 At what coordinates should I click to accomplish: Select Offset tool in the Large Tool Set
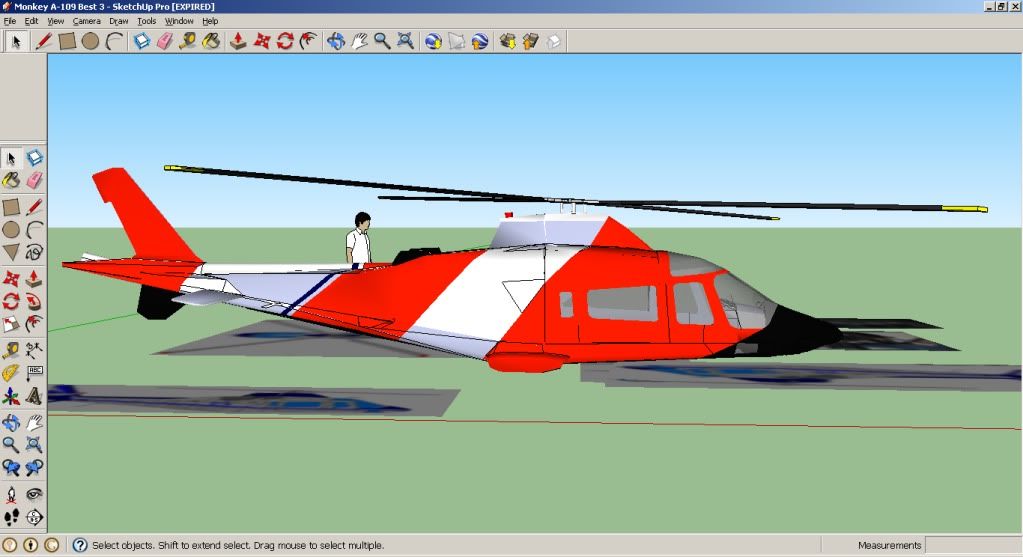tap(35, 324)
